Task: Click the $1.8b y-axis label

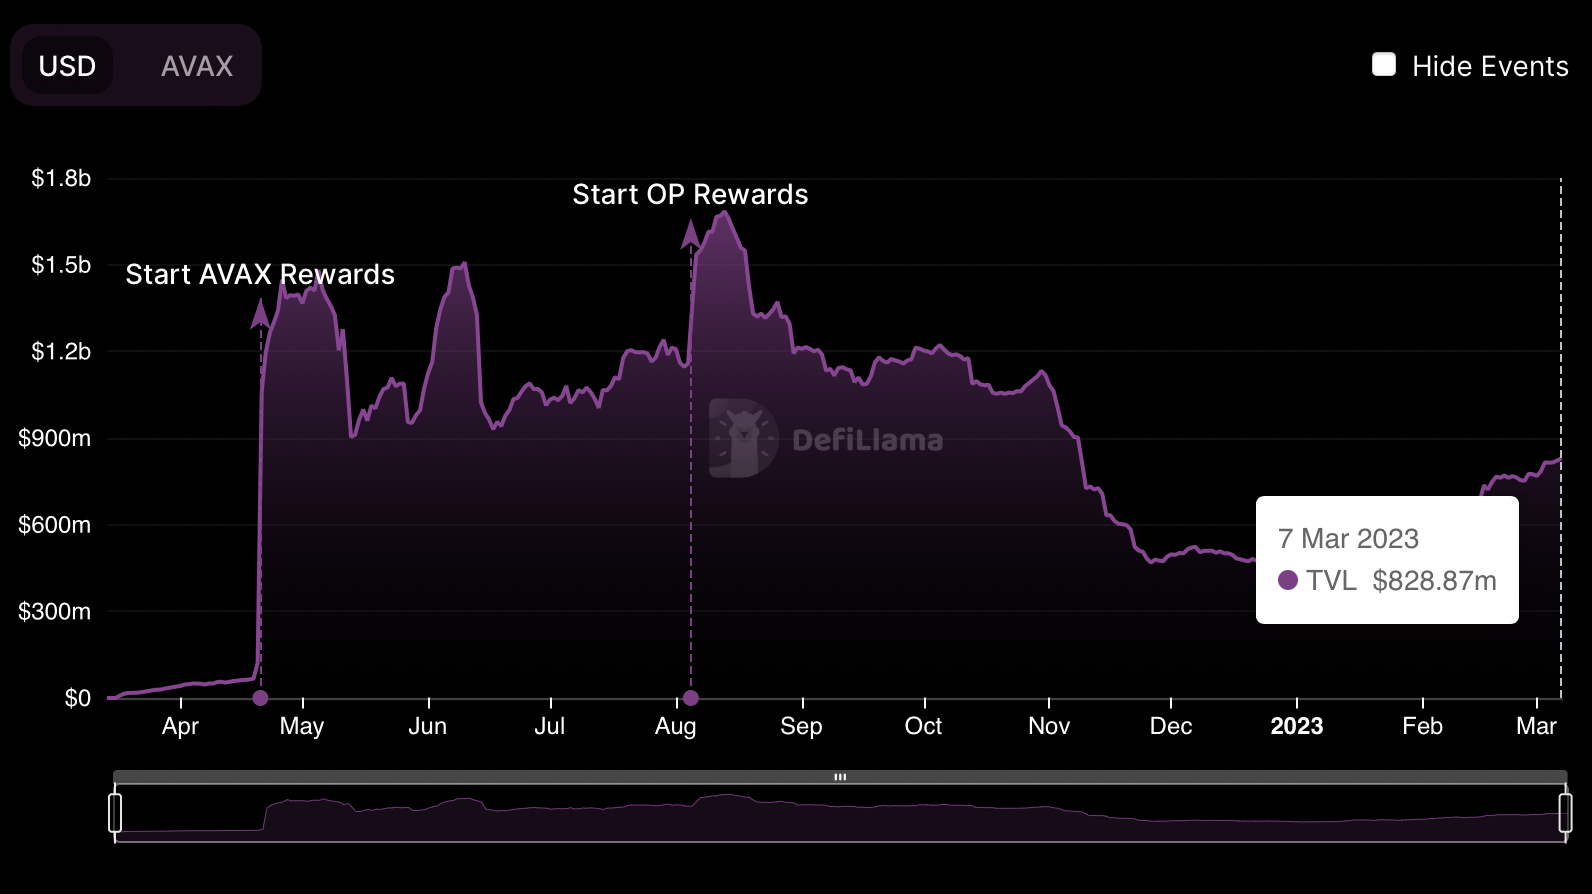Action: coord(61,178)
